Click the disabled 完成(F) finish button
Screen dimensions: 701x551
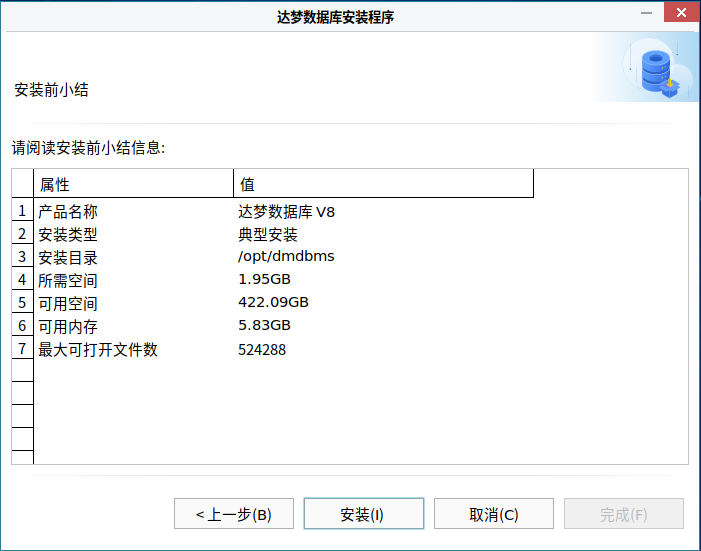tap(624, 514)
